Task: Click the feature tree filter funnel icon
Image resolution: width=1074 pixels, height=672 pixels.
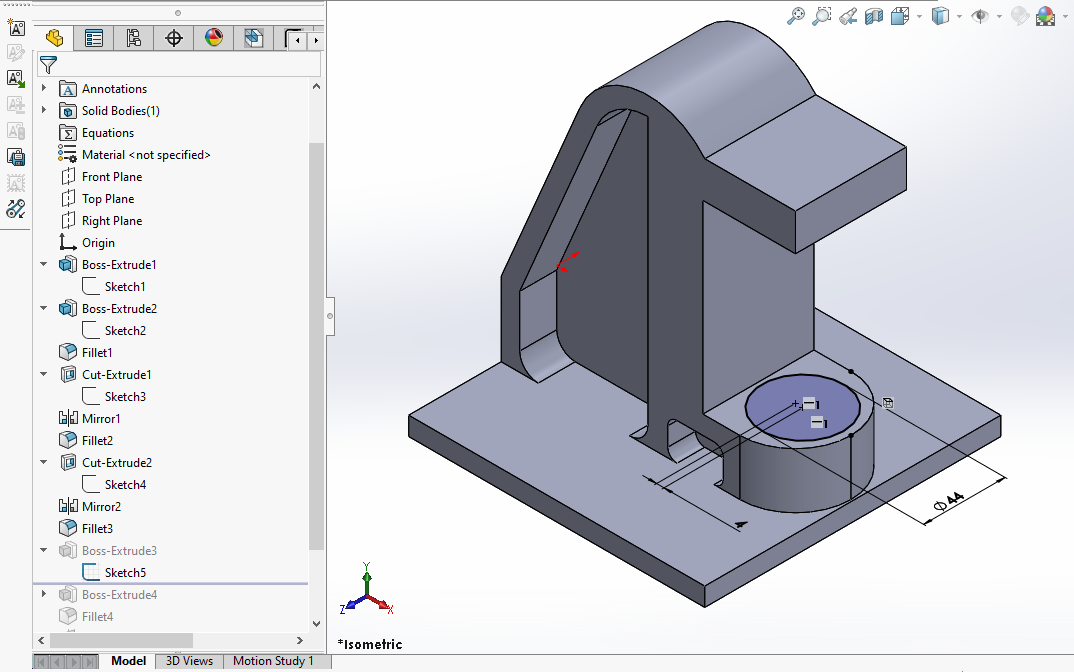Action: [47, 65]
